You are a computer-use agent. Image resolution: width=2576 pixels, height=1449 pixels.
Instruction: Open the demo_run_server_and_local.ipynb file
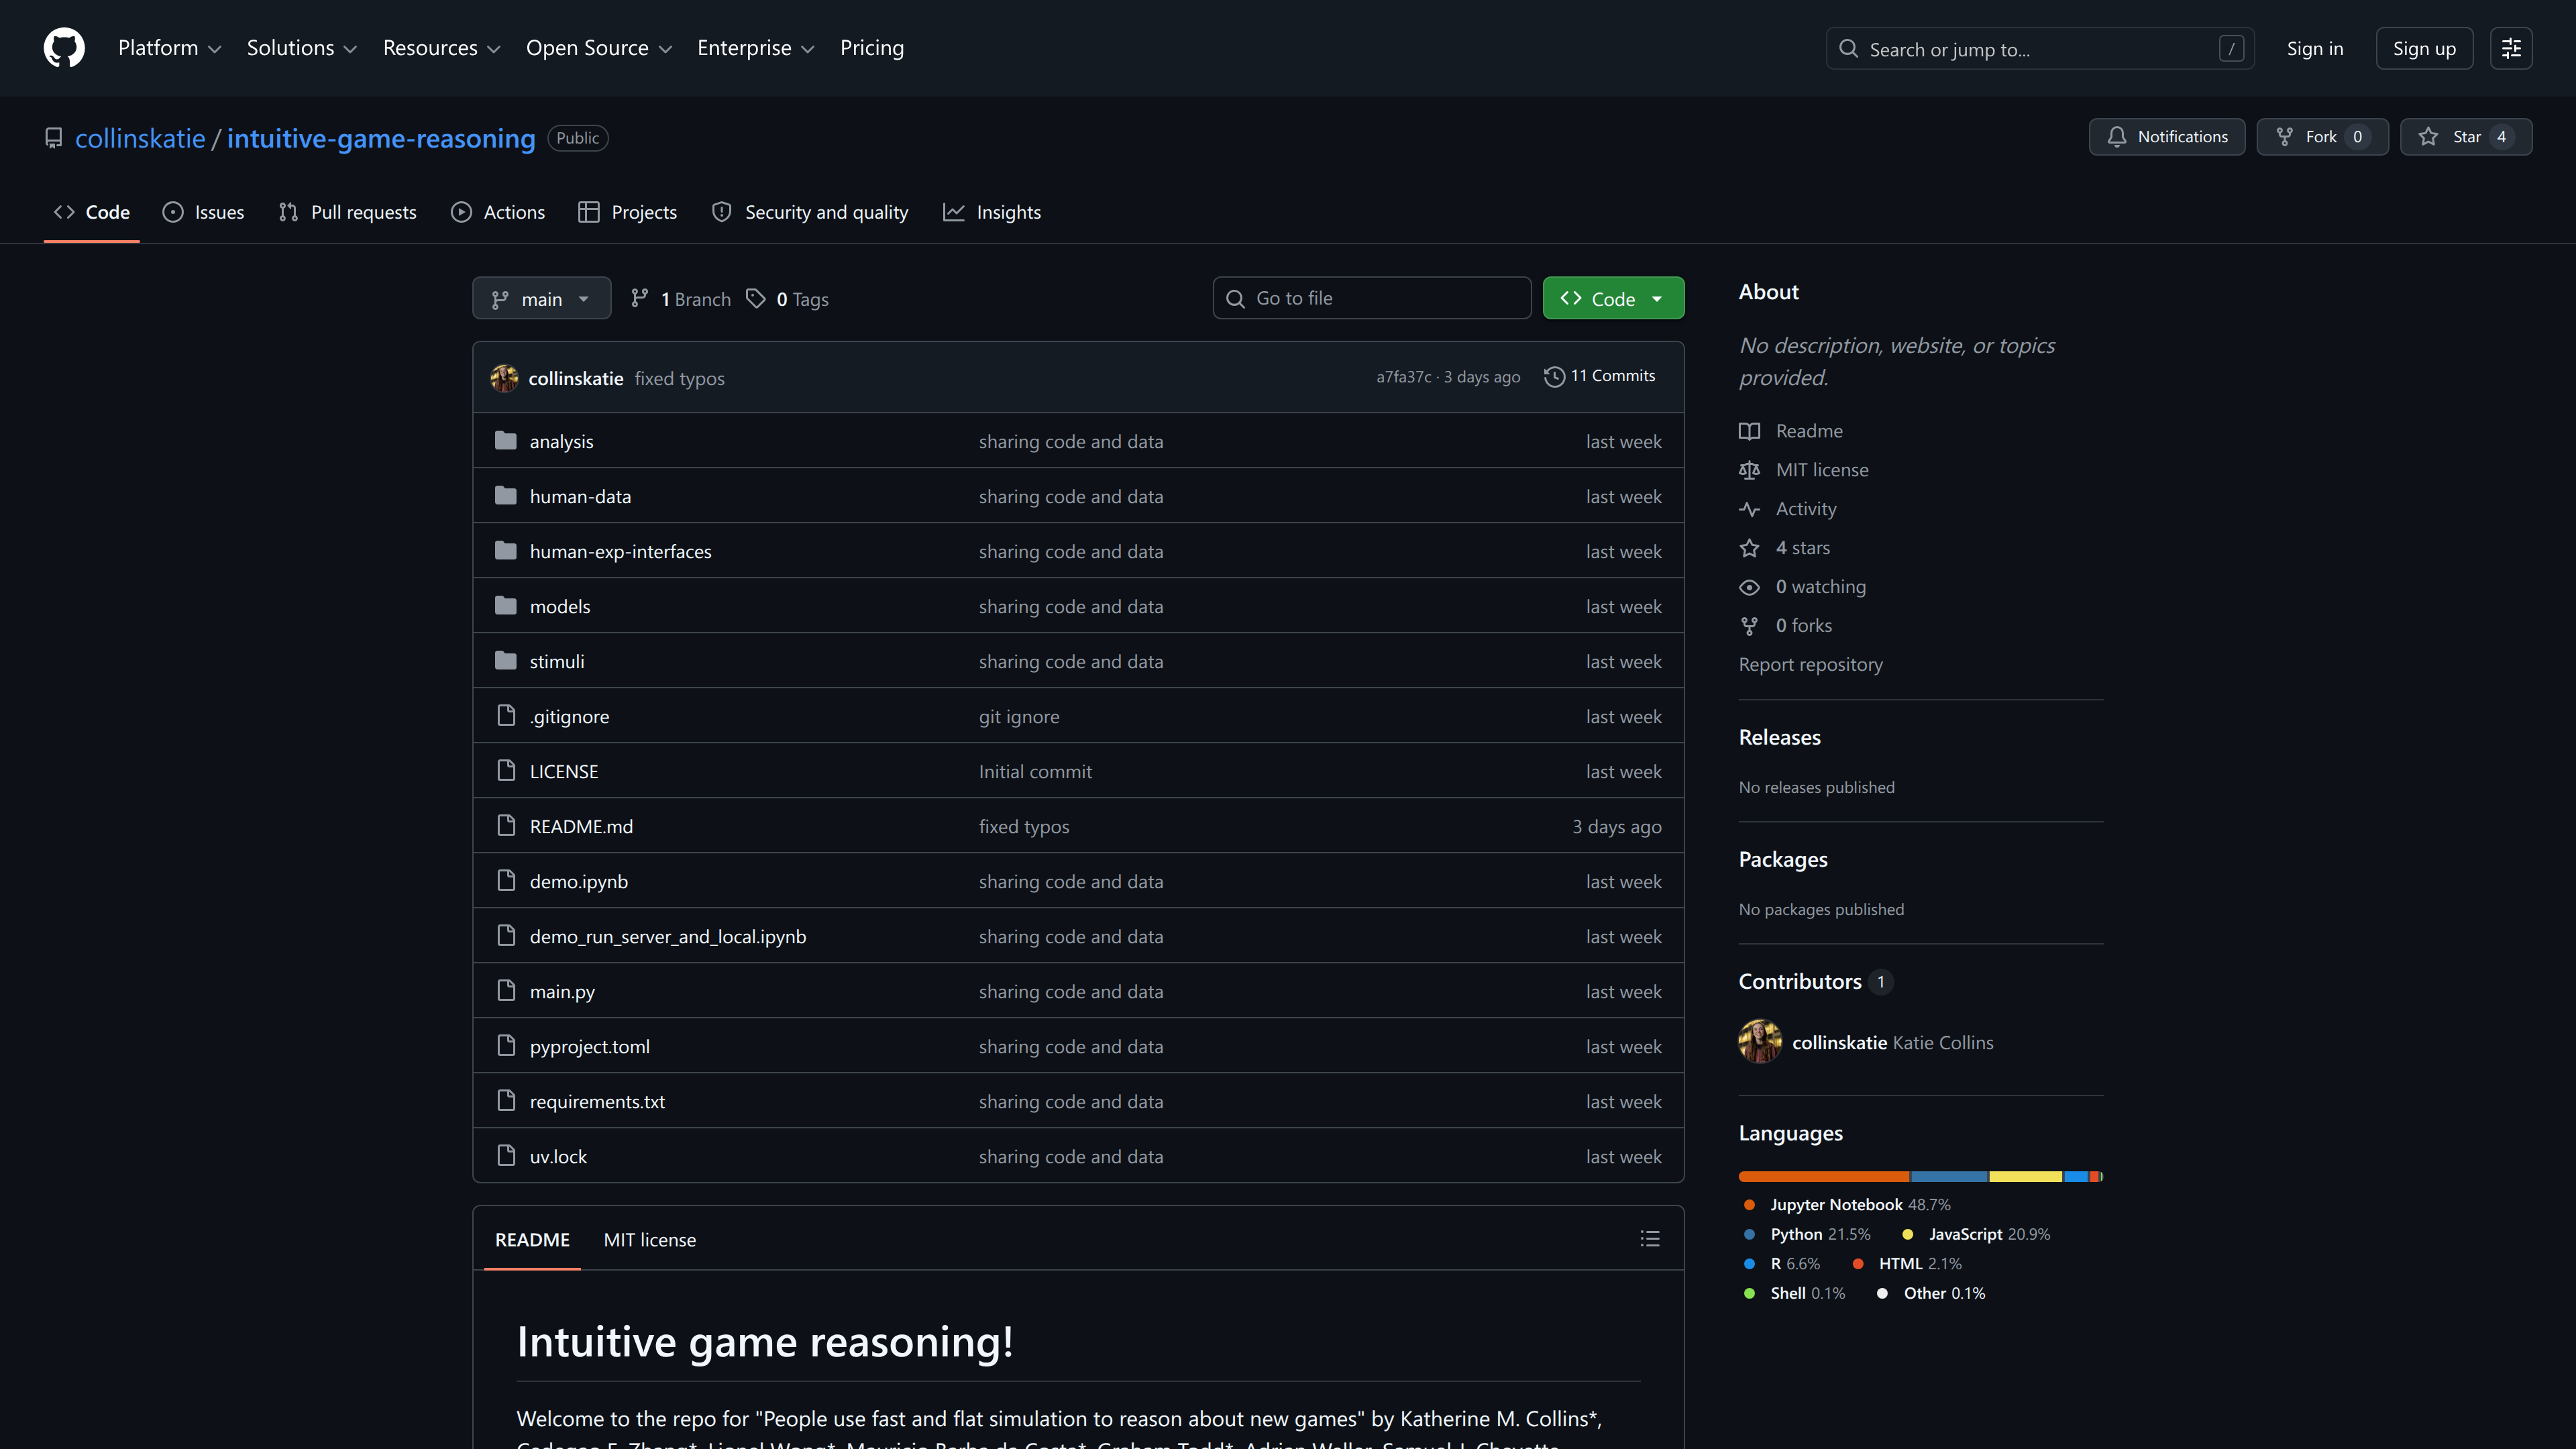(x=667, y=937)
